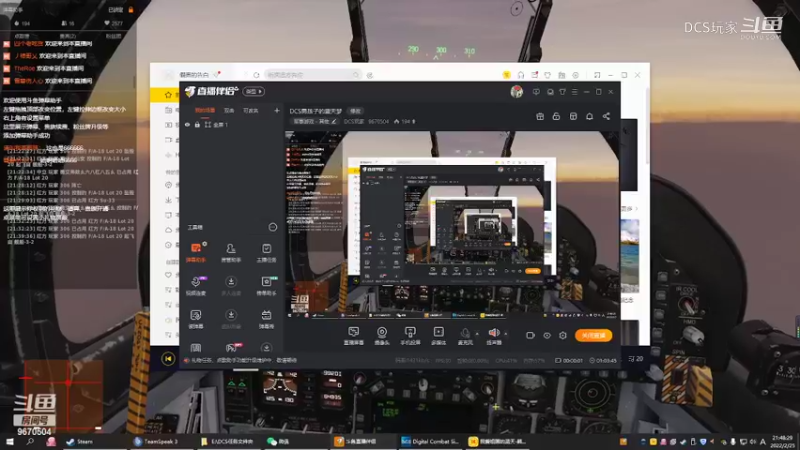Switch to the second scene tab
This screenshot has height=450, width=800.
click(x=229, y=110)
